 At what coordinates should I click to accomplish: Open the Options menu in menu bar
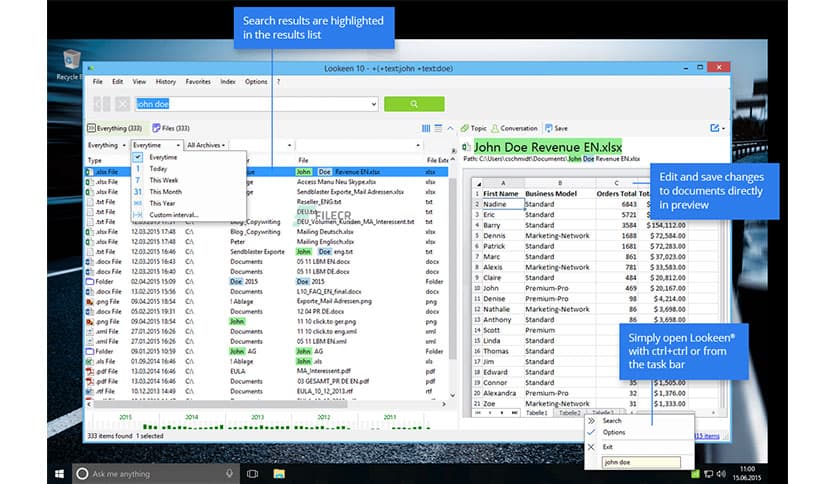coord(256,82)
